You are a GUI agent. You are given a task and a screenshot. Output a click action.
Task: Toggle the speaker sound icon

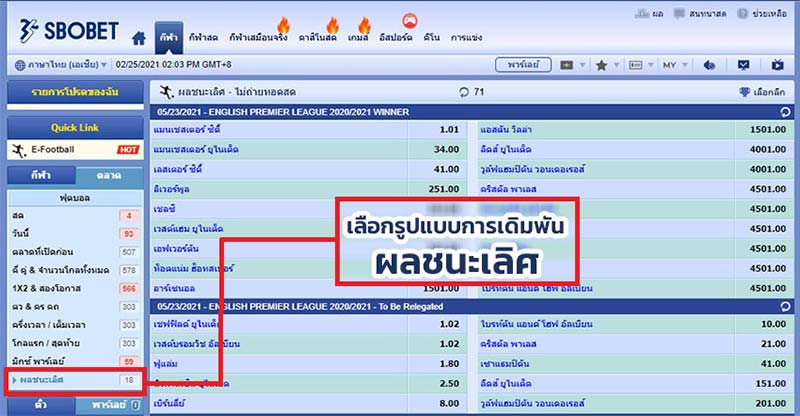coord(709,65)
